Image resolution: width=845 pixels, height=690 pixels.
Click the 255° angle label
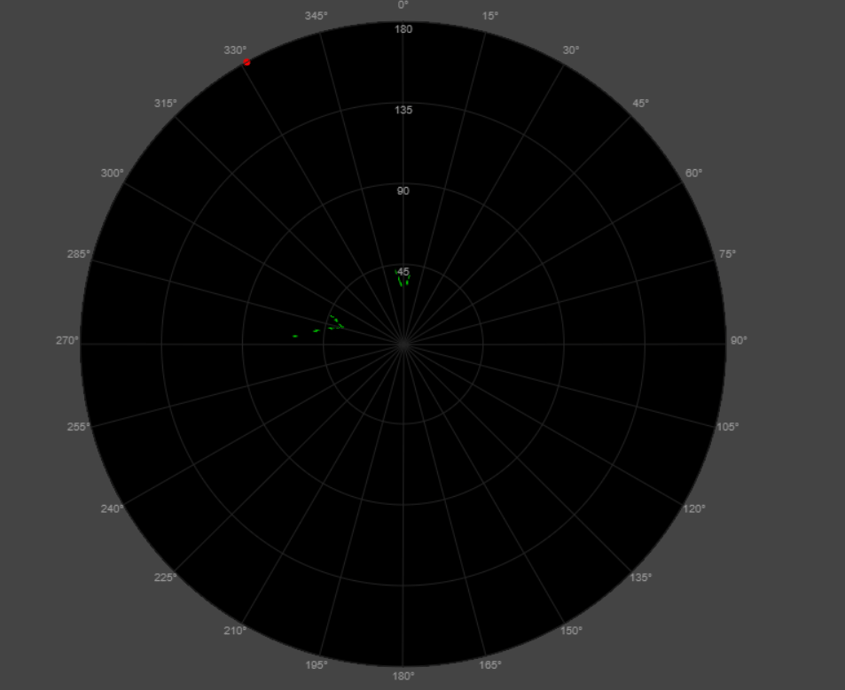[79, 427]
